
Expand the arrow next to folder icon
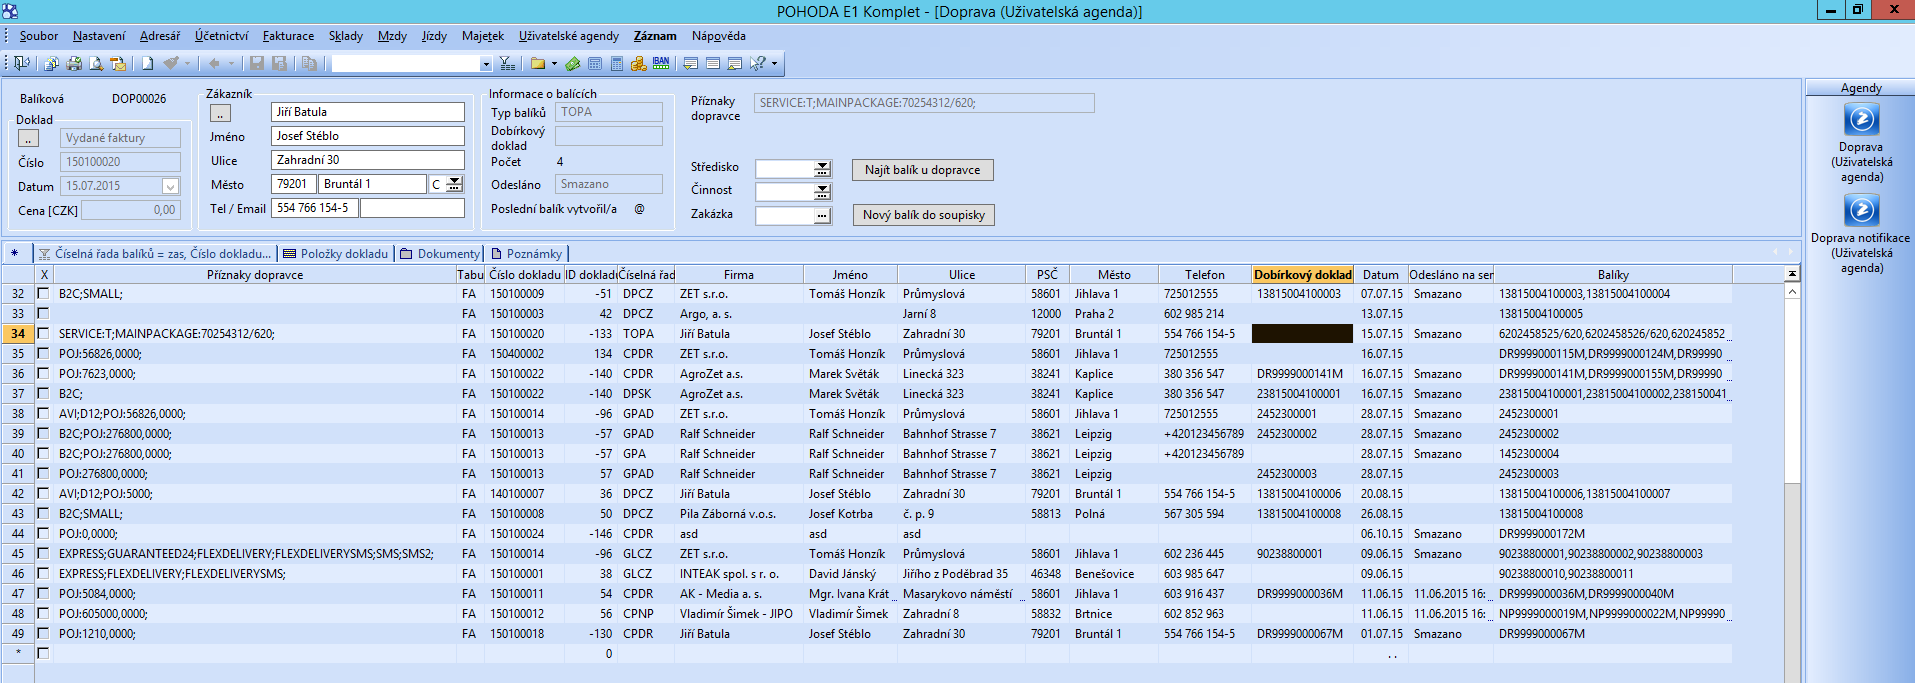[x=554, y=63]
